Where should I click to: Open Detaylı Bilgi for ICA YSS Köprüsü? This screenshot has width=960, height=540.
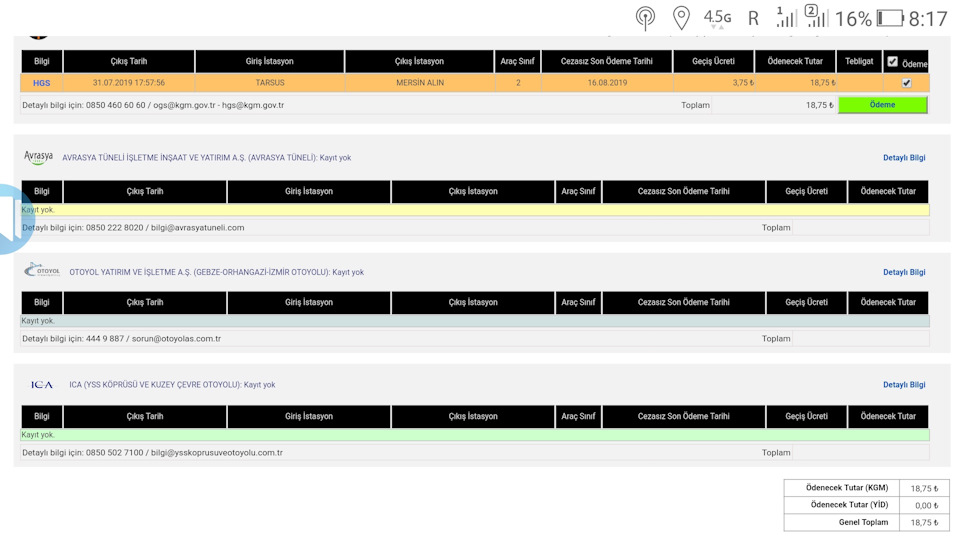click(904, 384)
